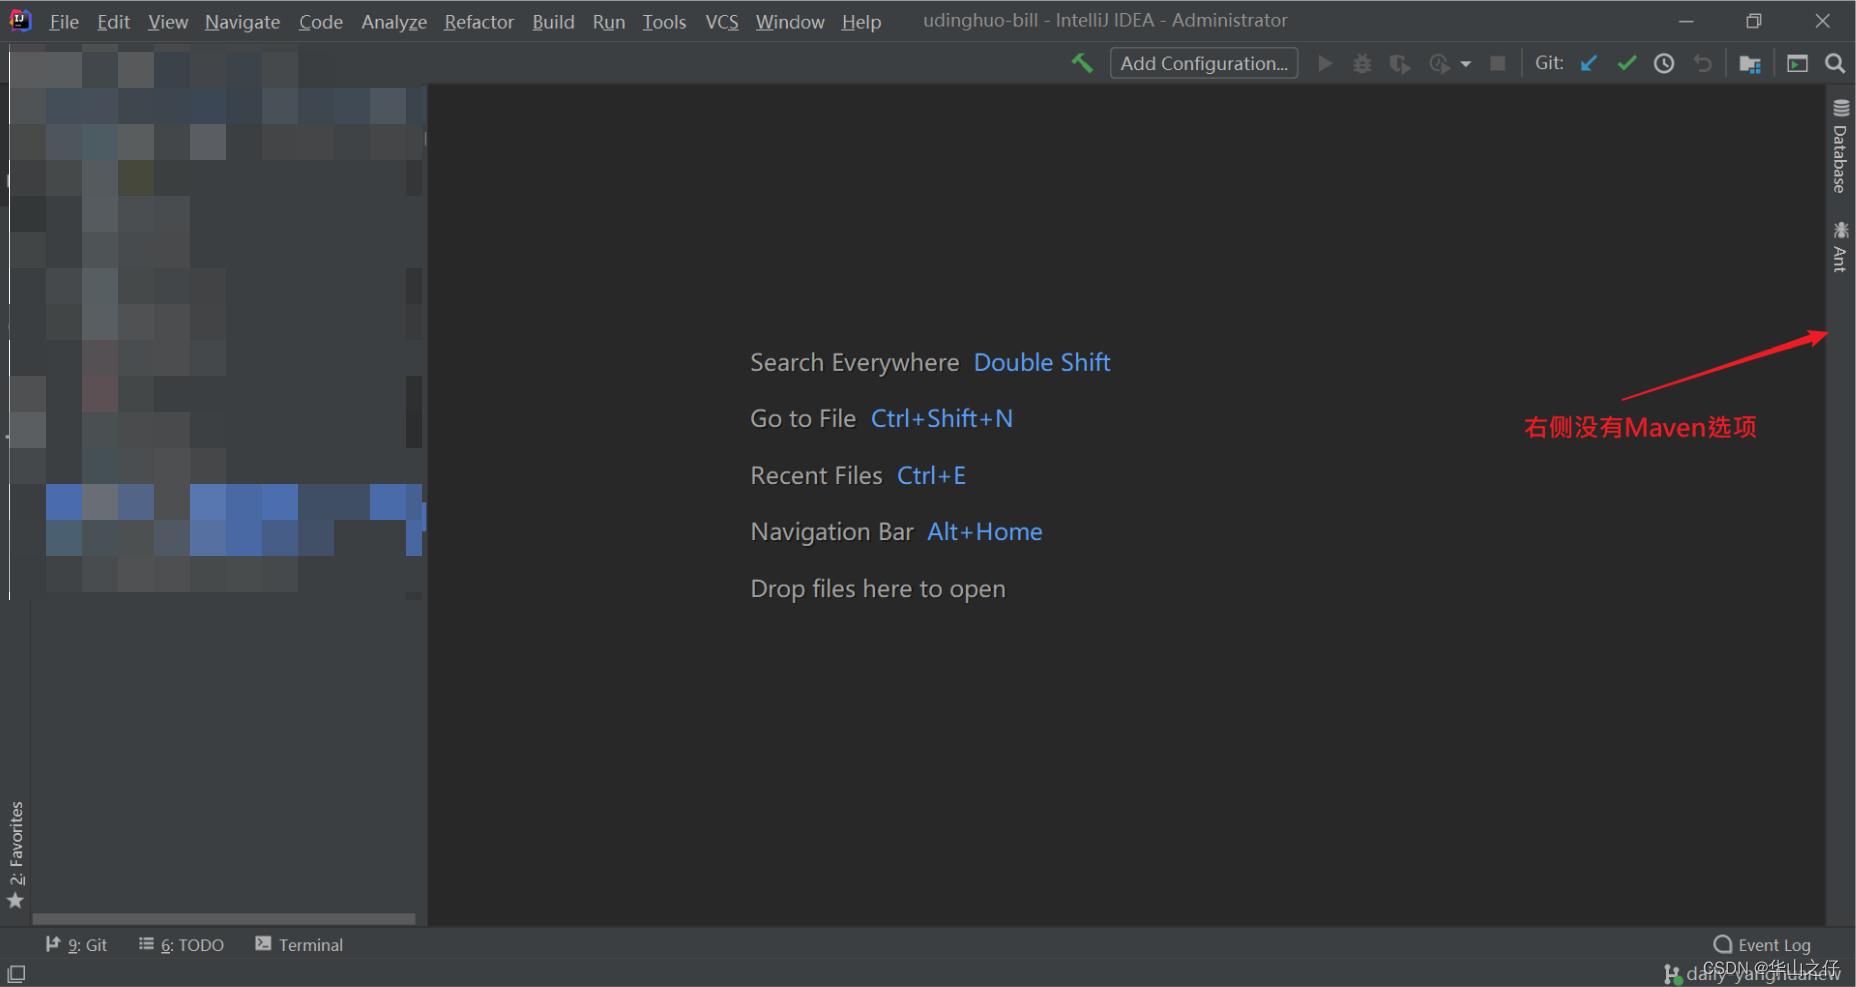Click Git Commit checkmark icon
The image size is (1856, 987).
(1627, 63)
